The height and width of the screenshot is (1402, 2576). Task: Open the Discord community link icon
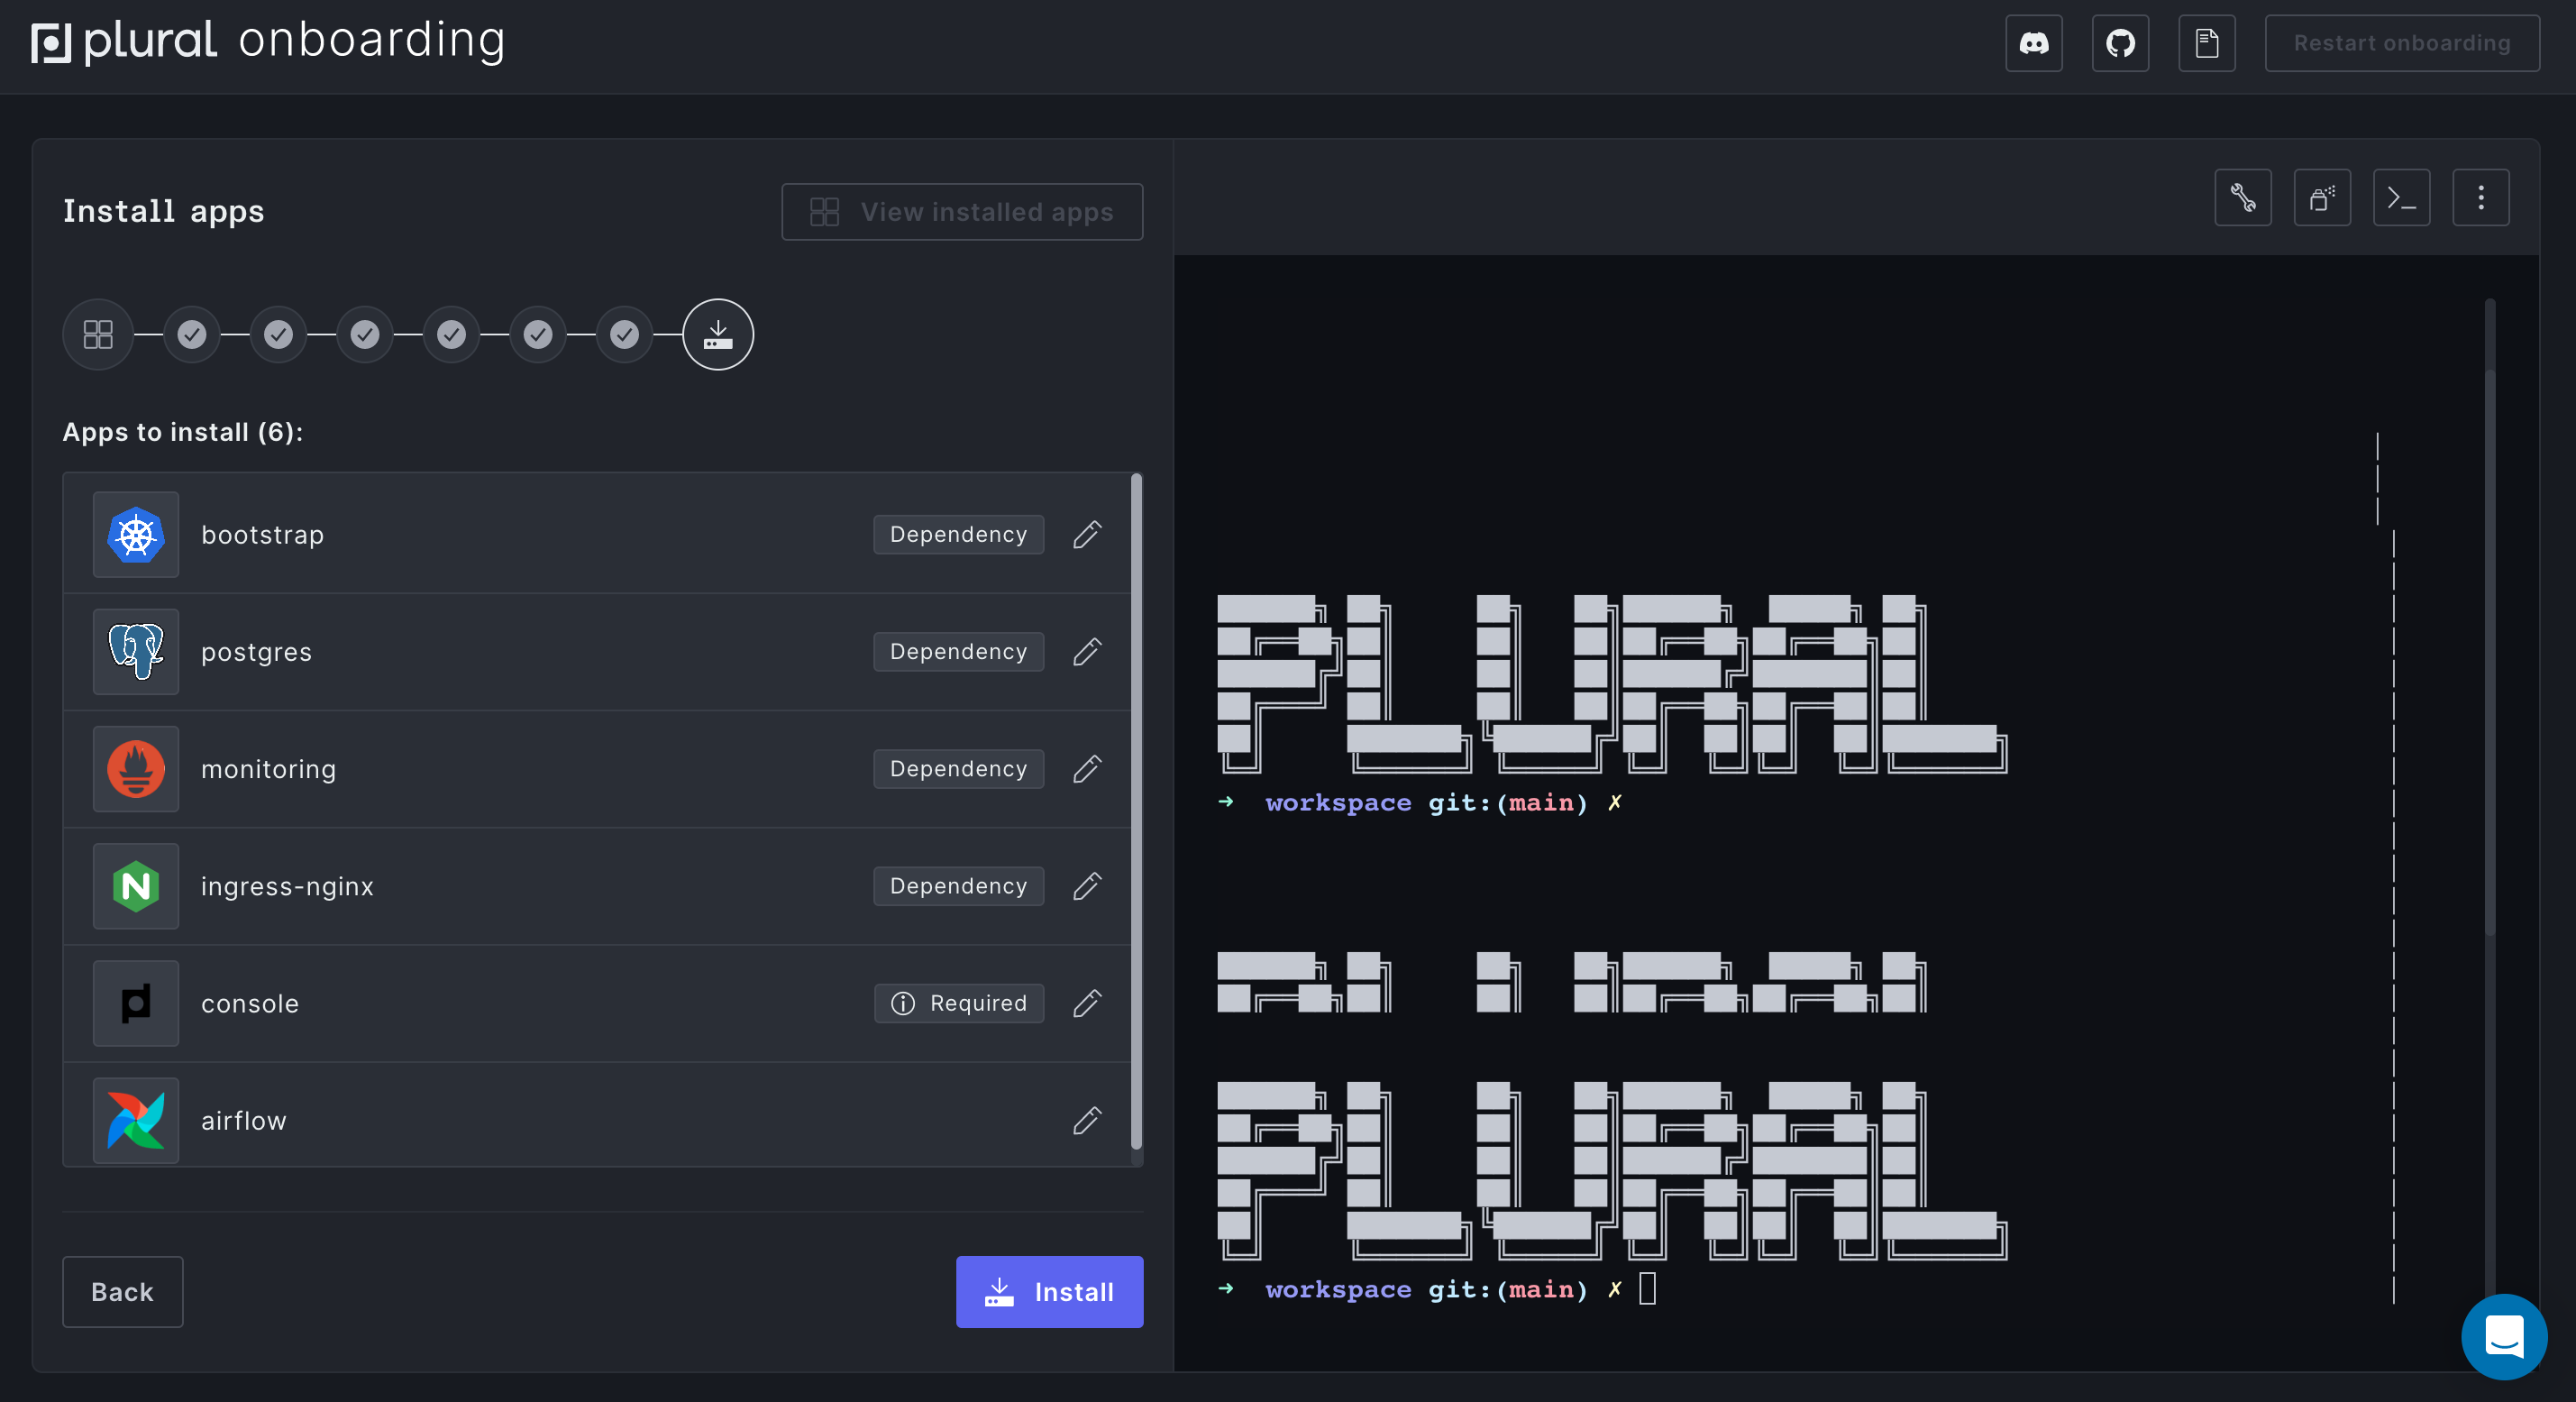point(2034,43)
